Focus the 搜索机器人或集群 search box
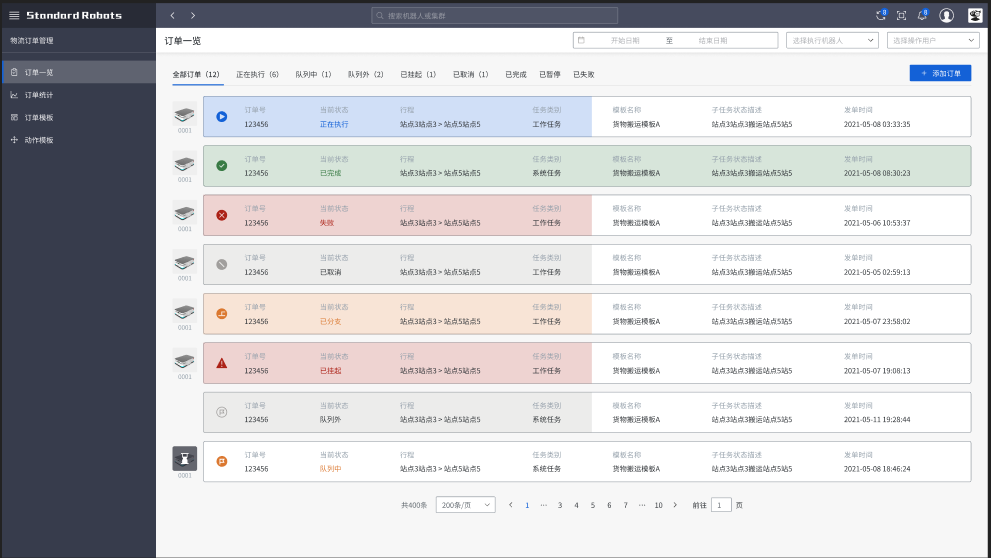991x558 pixels. click(495, 15)
